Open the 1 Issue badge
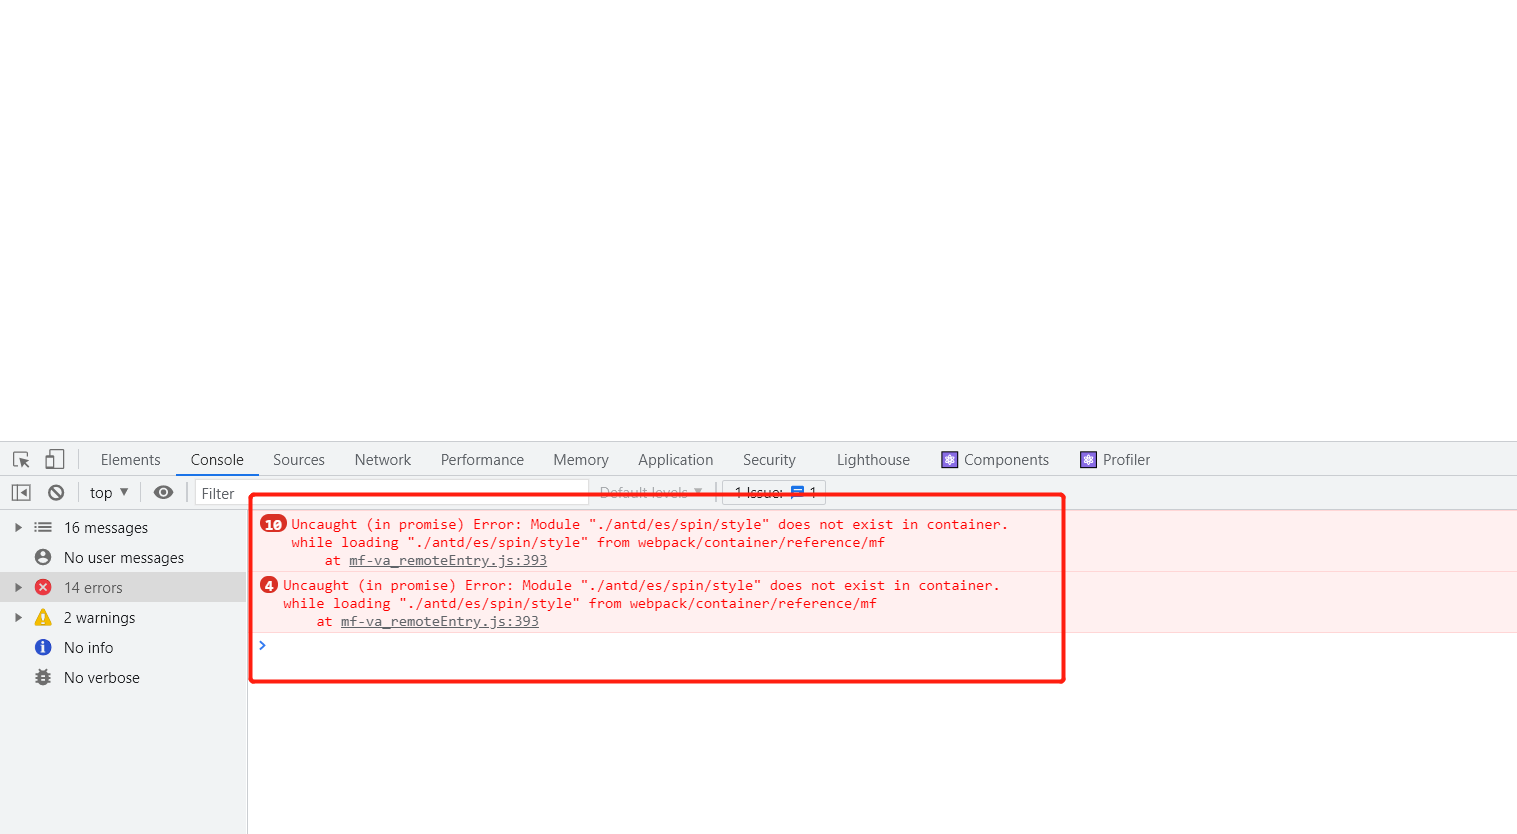The width and height of the screenshot is (1517, 834). click(x=774, y=493)
